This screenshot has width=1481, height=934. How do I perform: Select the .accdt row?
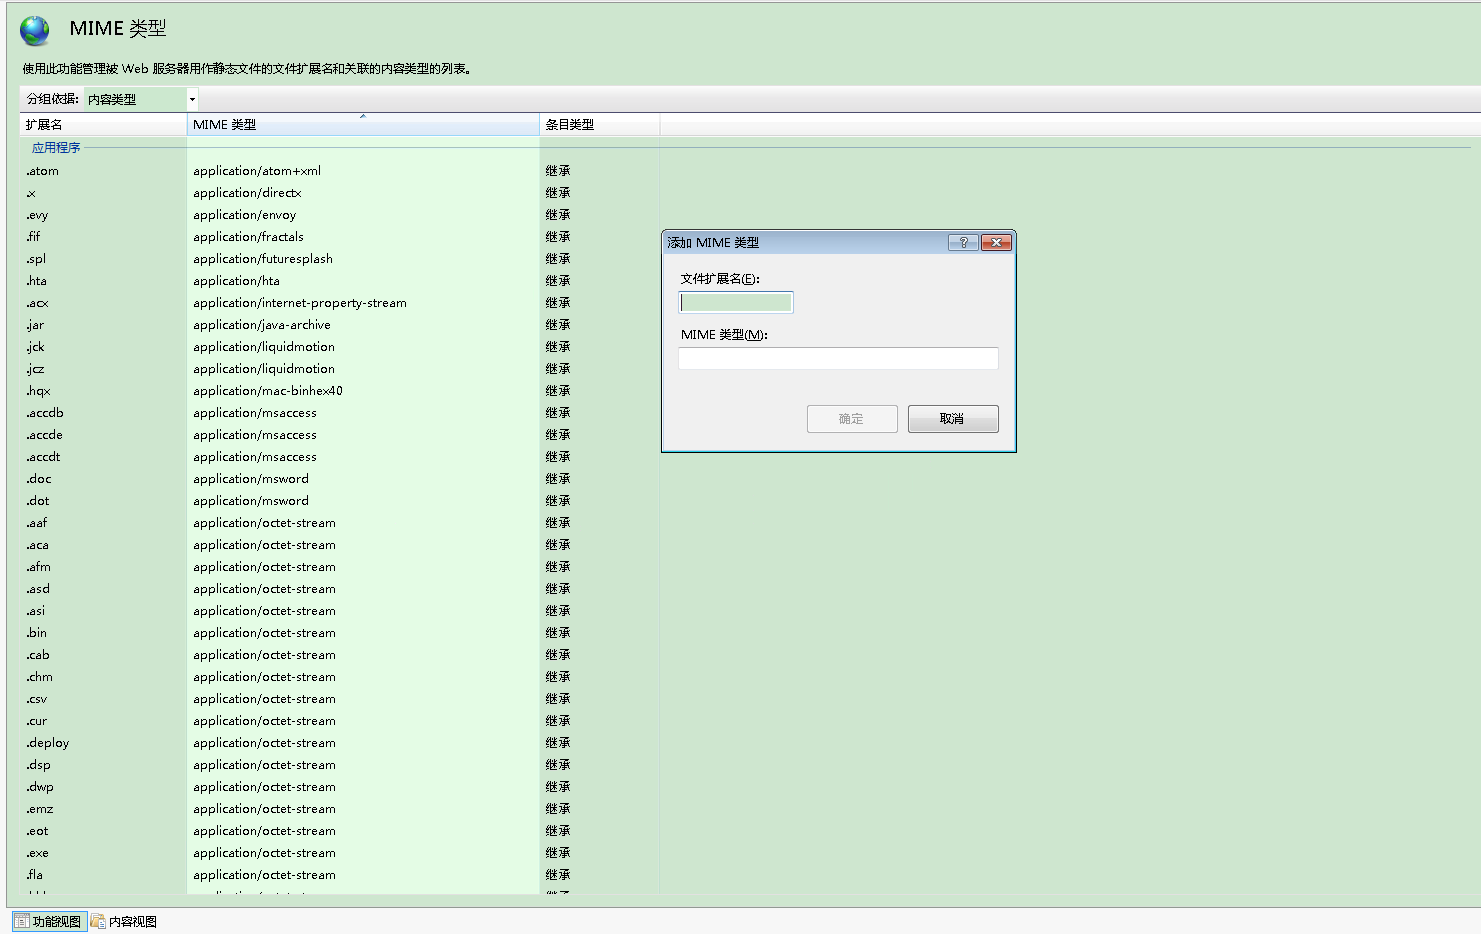coord(340,457)
